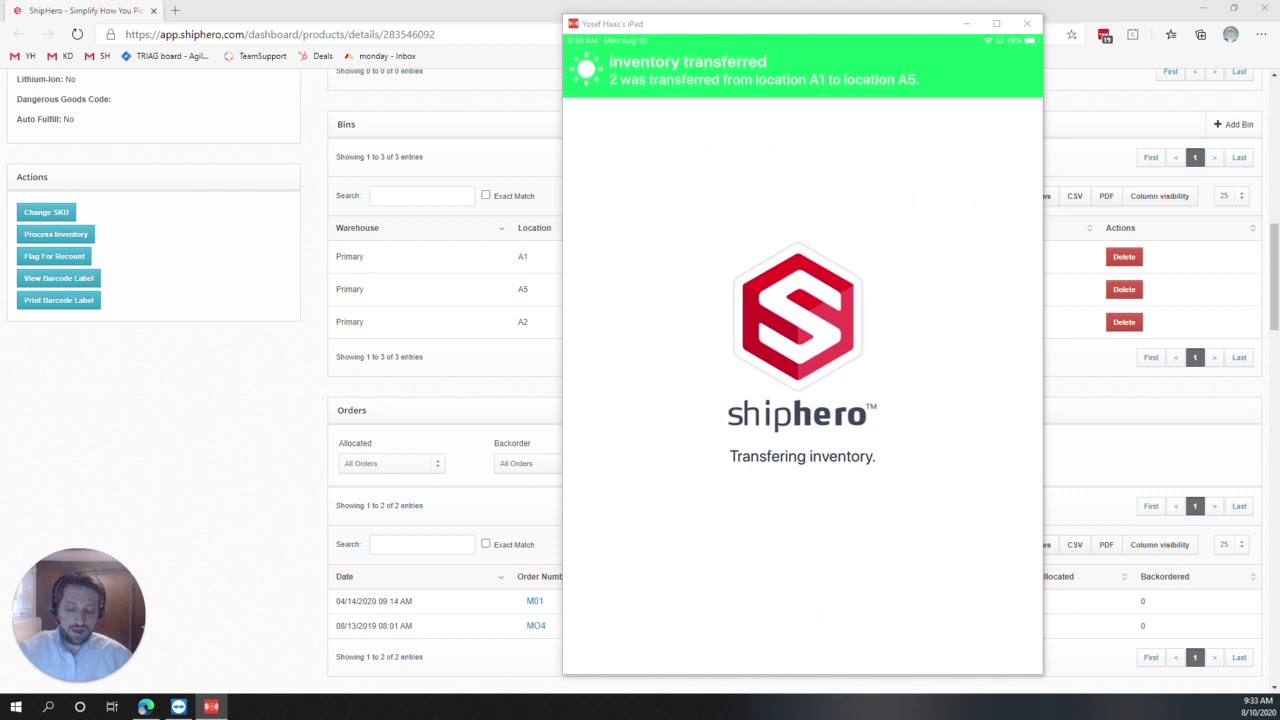Screen dimensions: 1280x720
Task: Click Change SKU action button
Action: tap(46, 212)
